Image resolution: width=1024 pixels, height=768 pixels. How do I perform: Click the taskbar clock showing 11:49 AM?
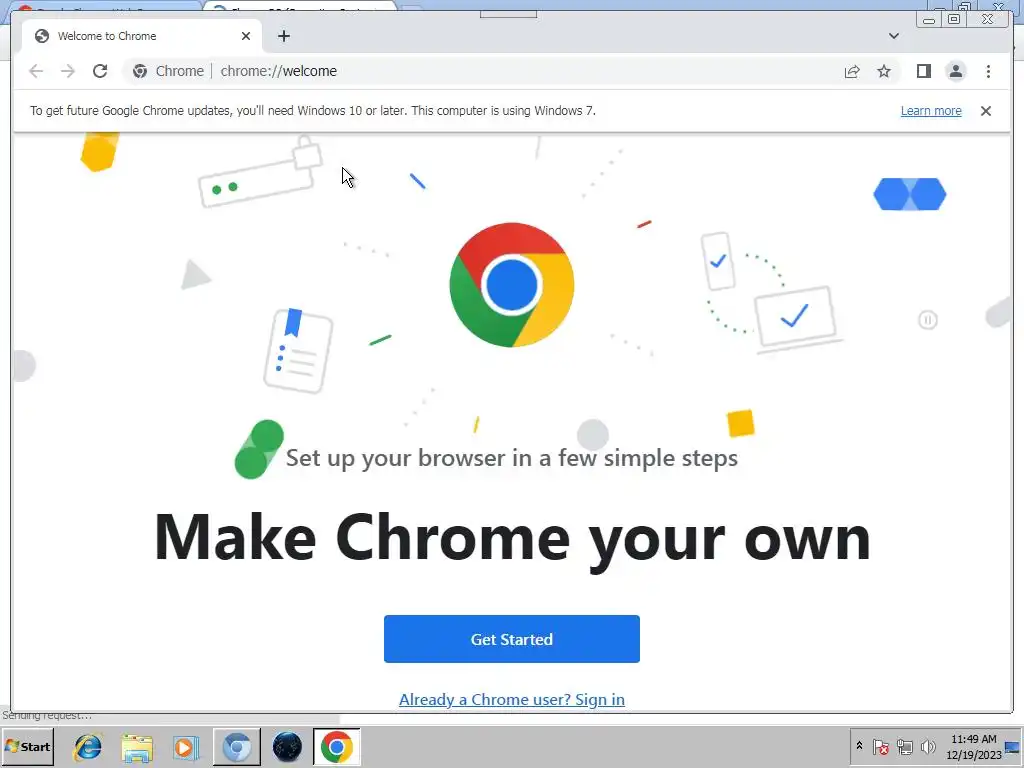click(x=973, y=746)
